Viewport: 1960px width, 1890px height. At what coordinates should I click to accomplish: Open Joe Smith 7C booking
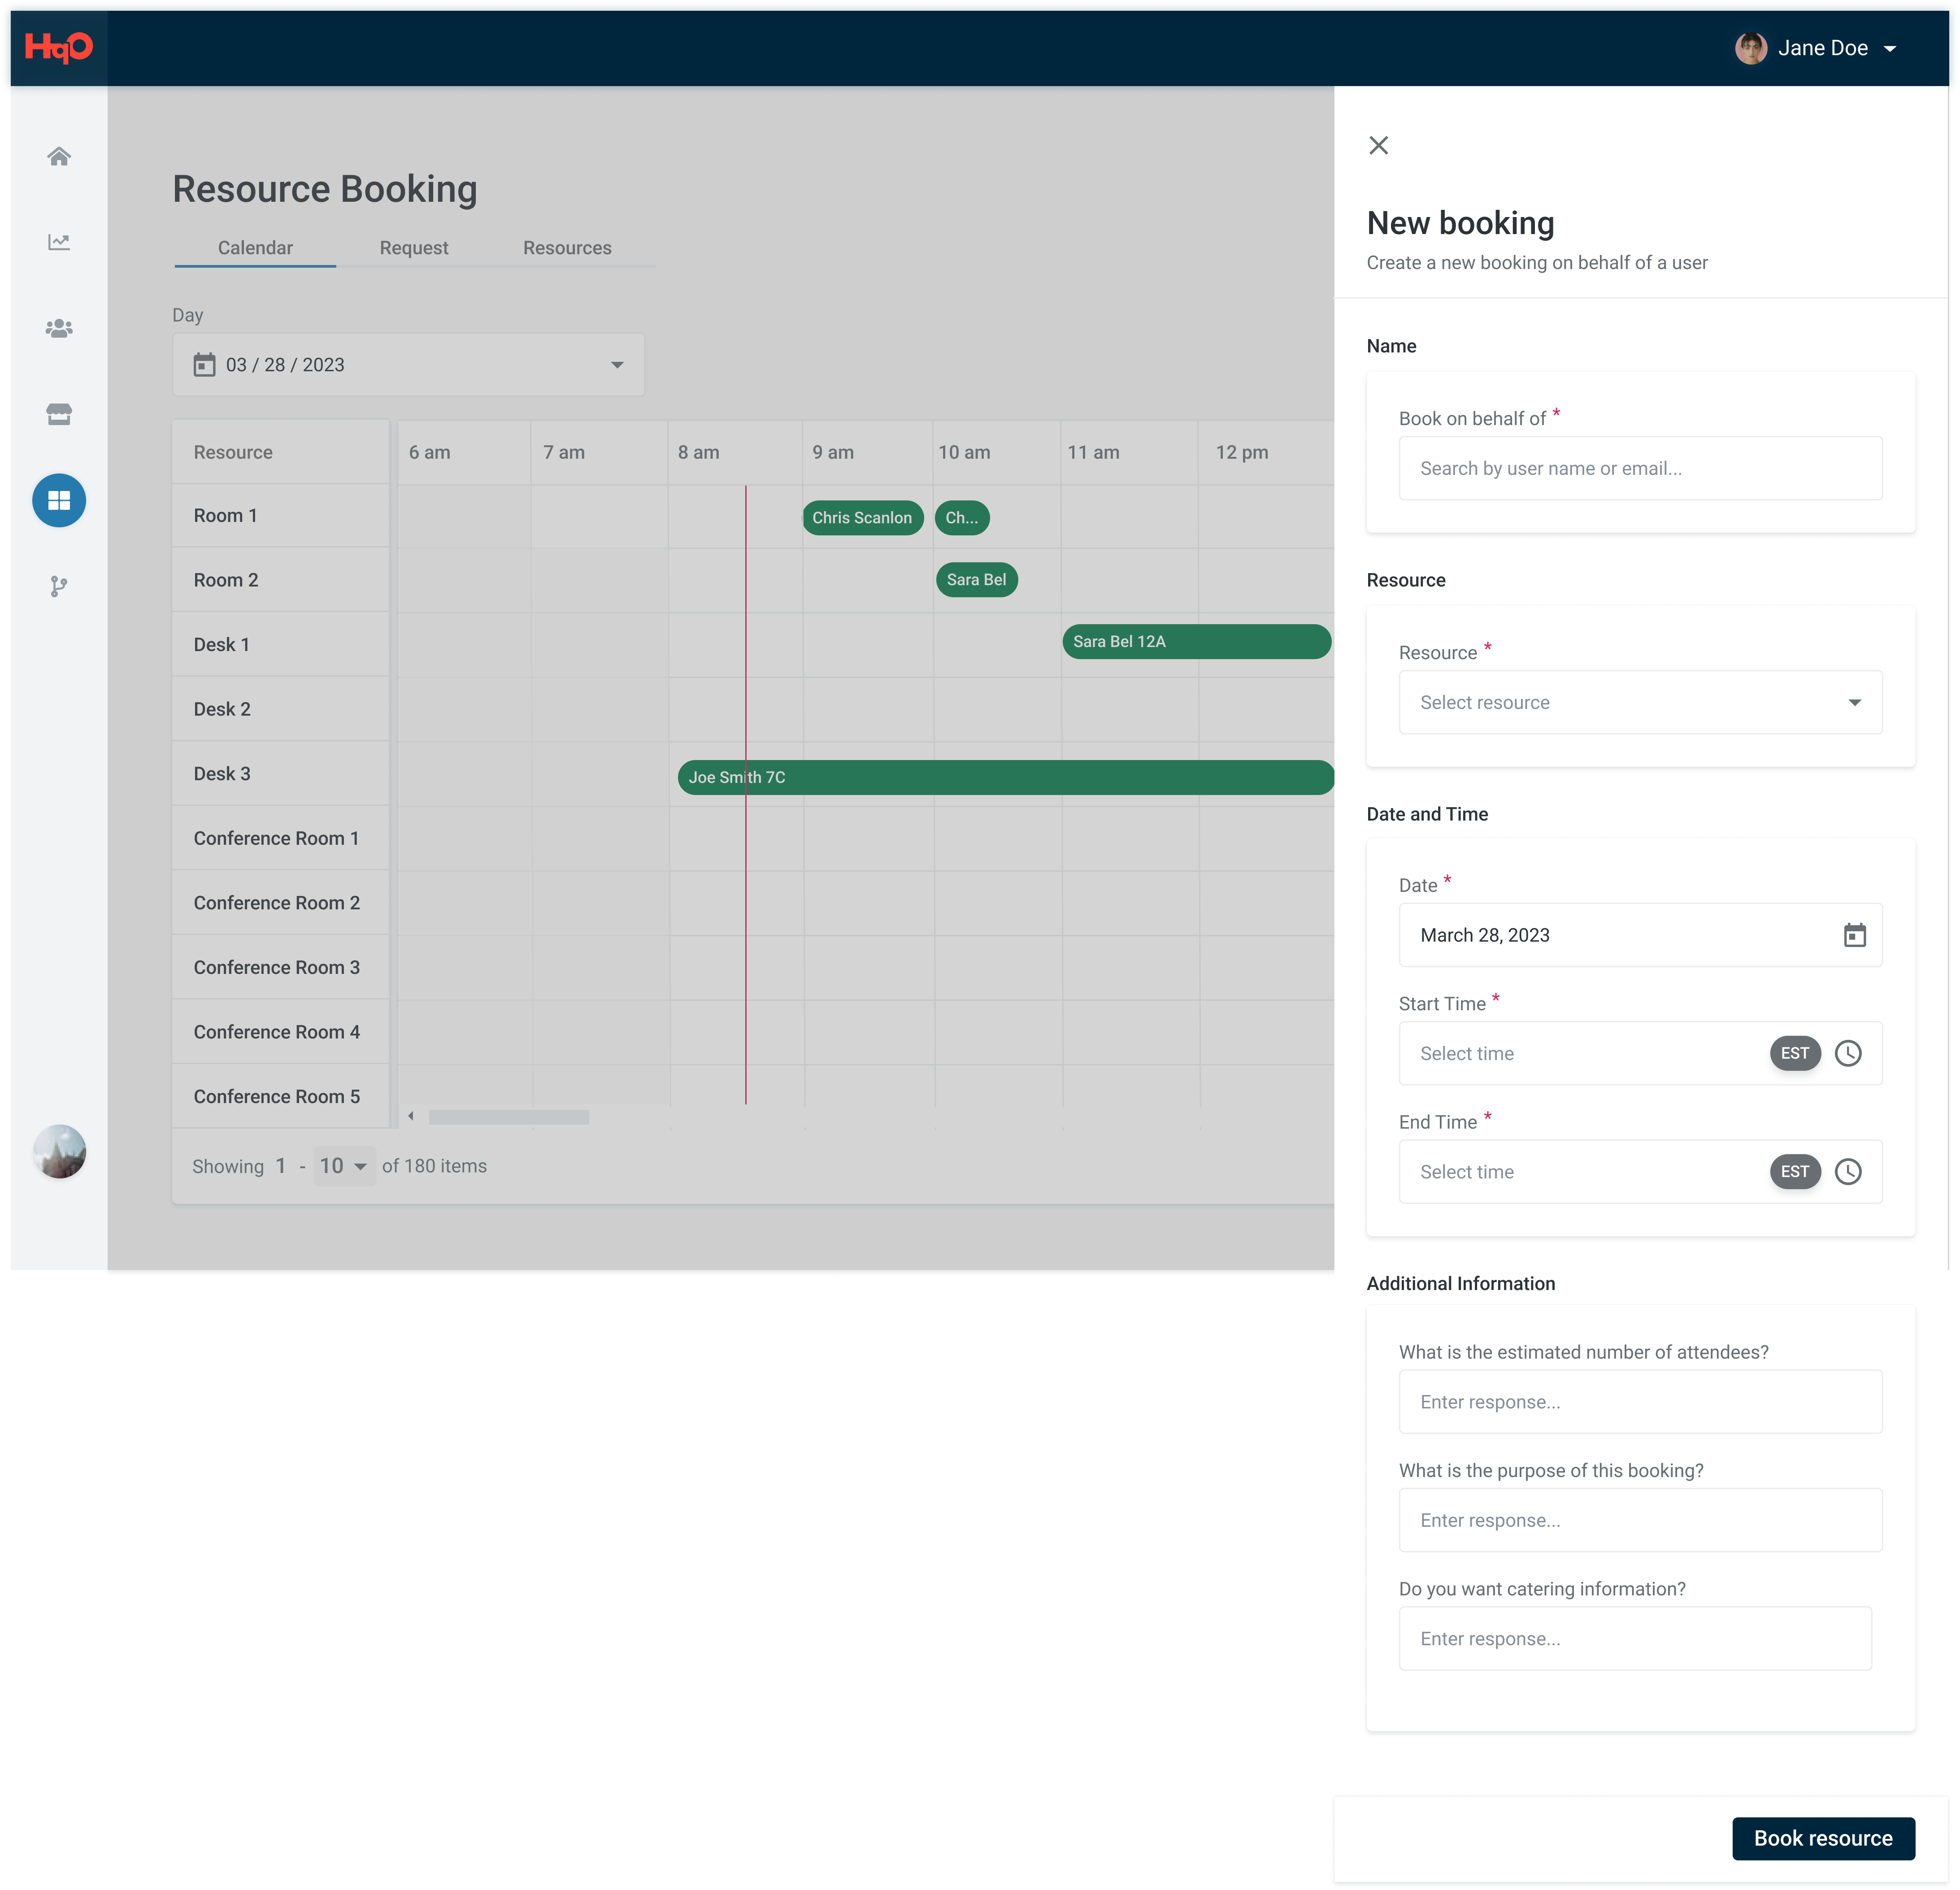1006,777
